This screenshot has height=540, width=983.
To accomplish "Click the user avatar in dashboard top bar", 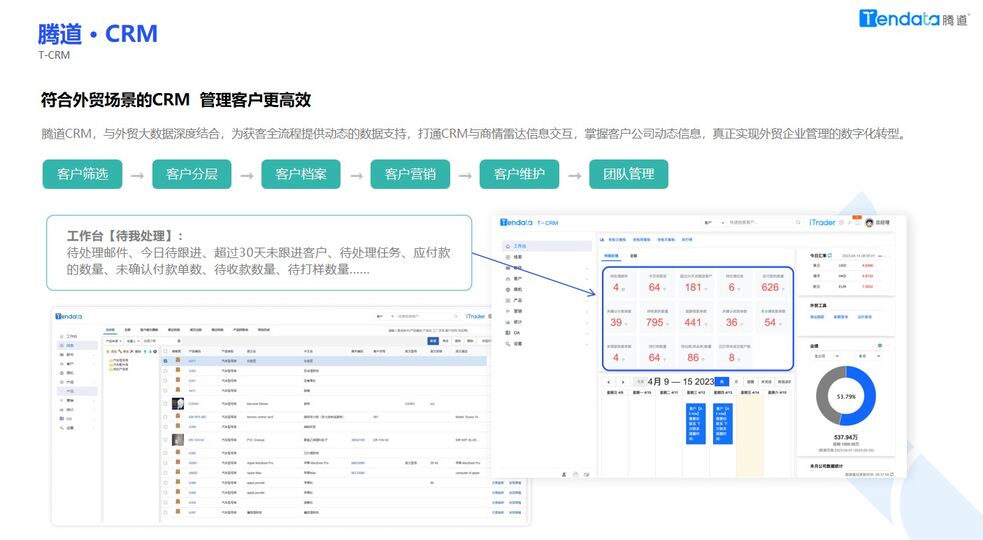I will click(870, 223).
